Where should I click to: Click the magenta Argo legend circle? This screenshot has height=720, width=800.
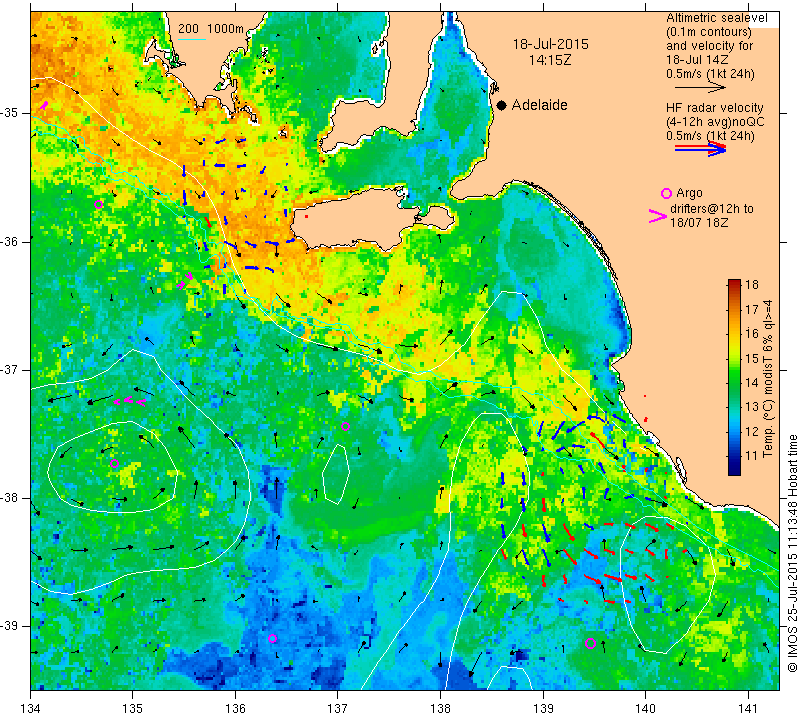[x=666, y=193]
